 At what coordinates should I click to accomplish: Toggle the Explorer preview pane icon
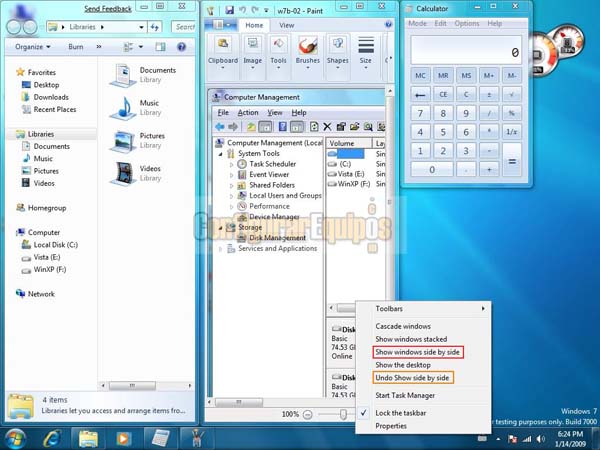[160, 47]
